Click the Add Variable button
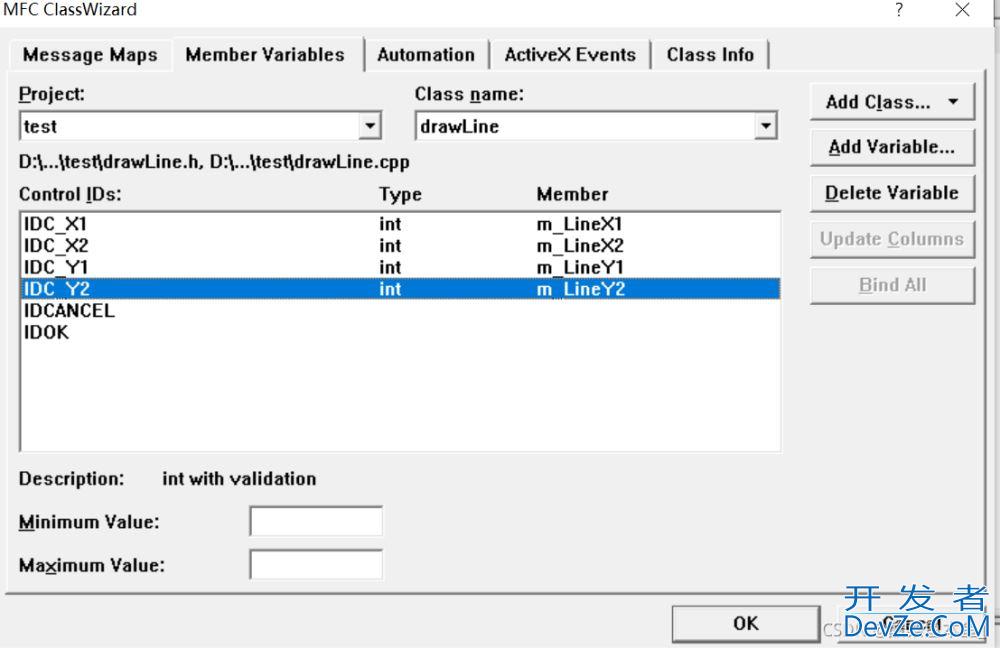This screenshot has height=648, width=1000. 892,147
